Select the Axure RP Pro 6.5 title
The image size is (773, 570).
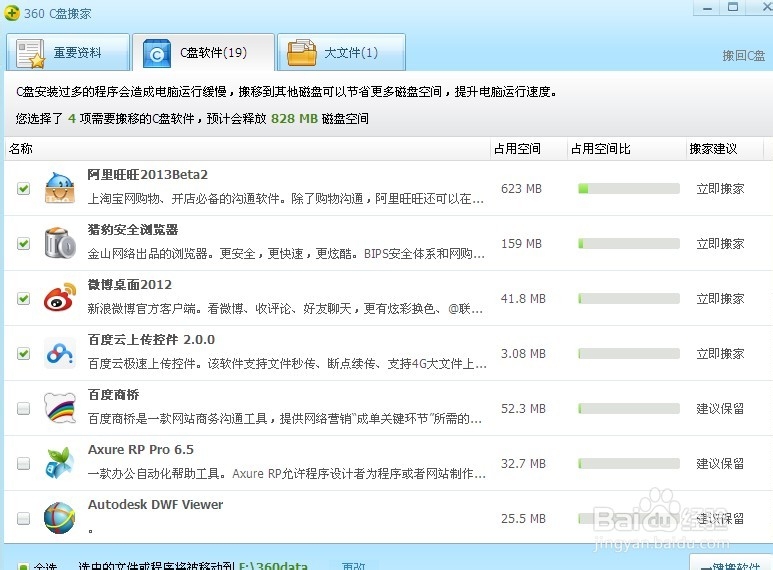[141, 450]
